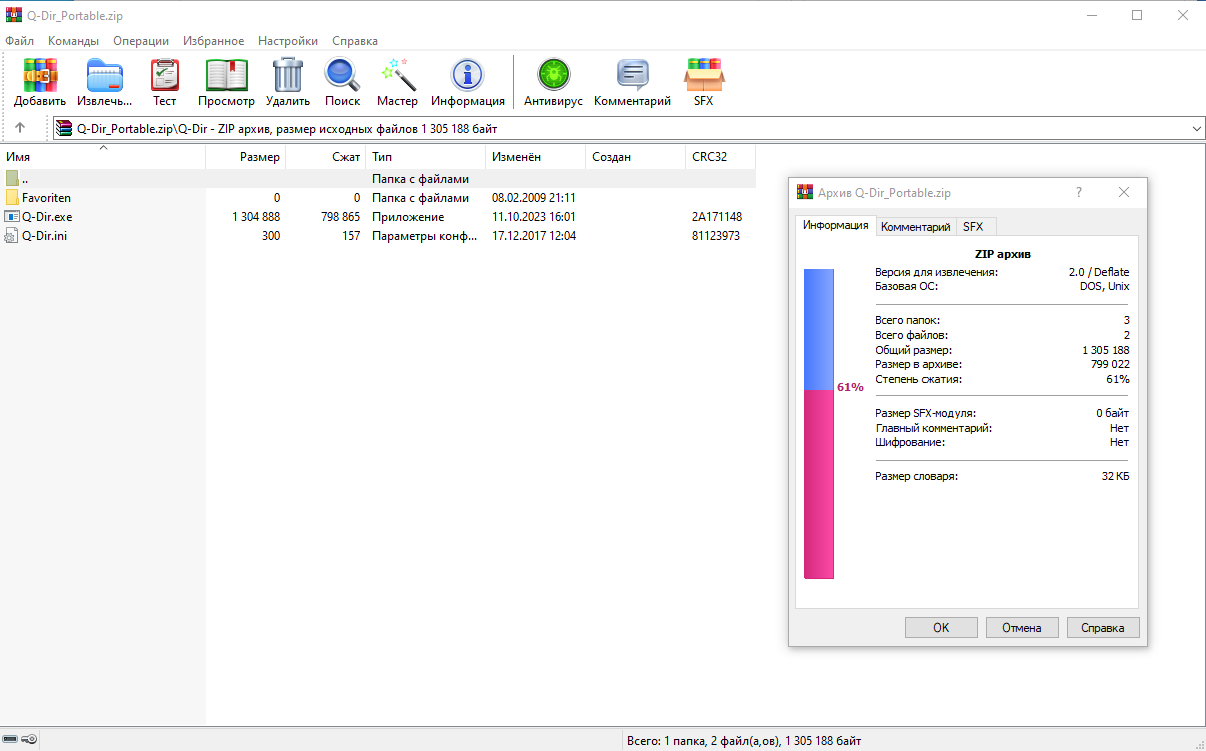Click the parent folder ".." icon
Screen dimensions: 1206x751
pos(12,179)
